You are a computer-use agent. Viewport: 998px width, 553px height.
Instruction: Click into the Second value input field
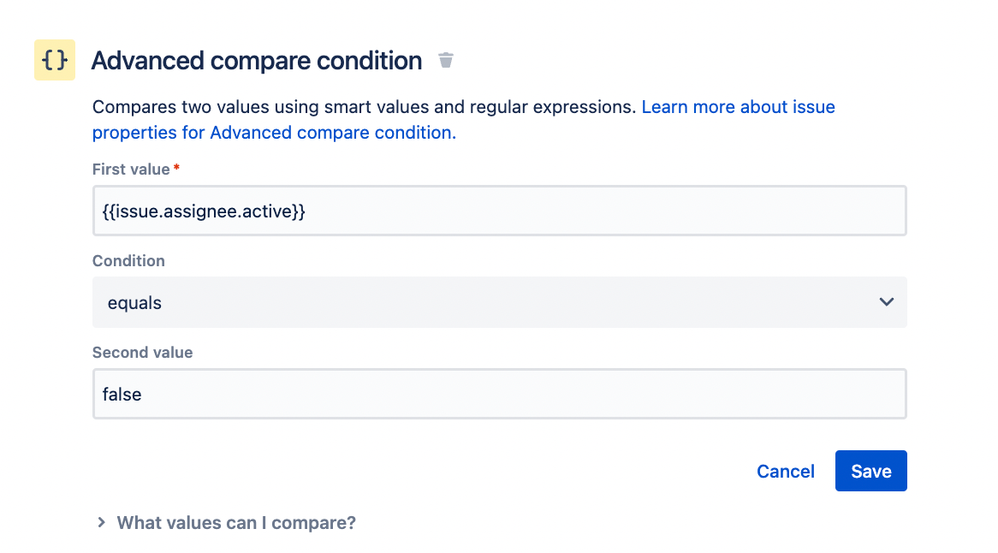point(499,394)
